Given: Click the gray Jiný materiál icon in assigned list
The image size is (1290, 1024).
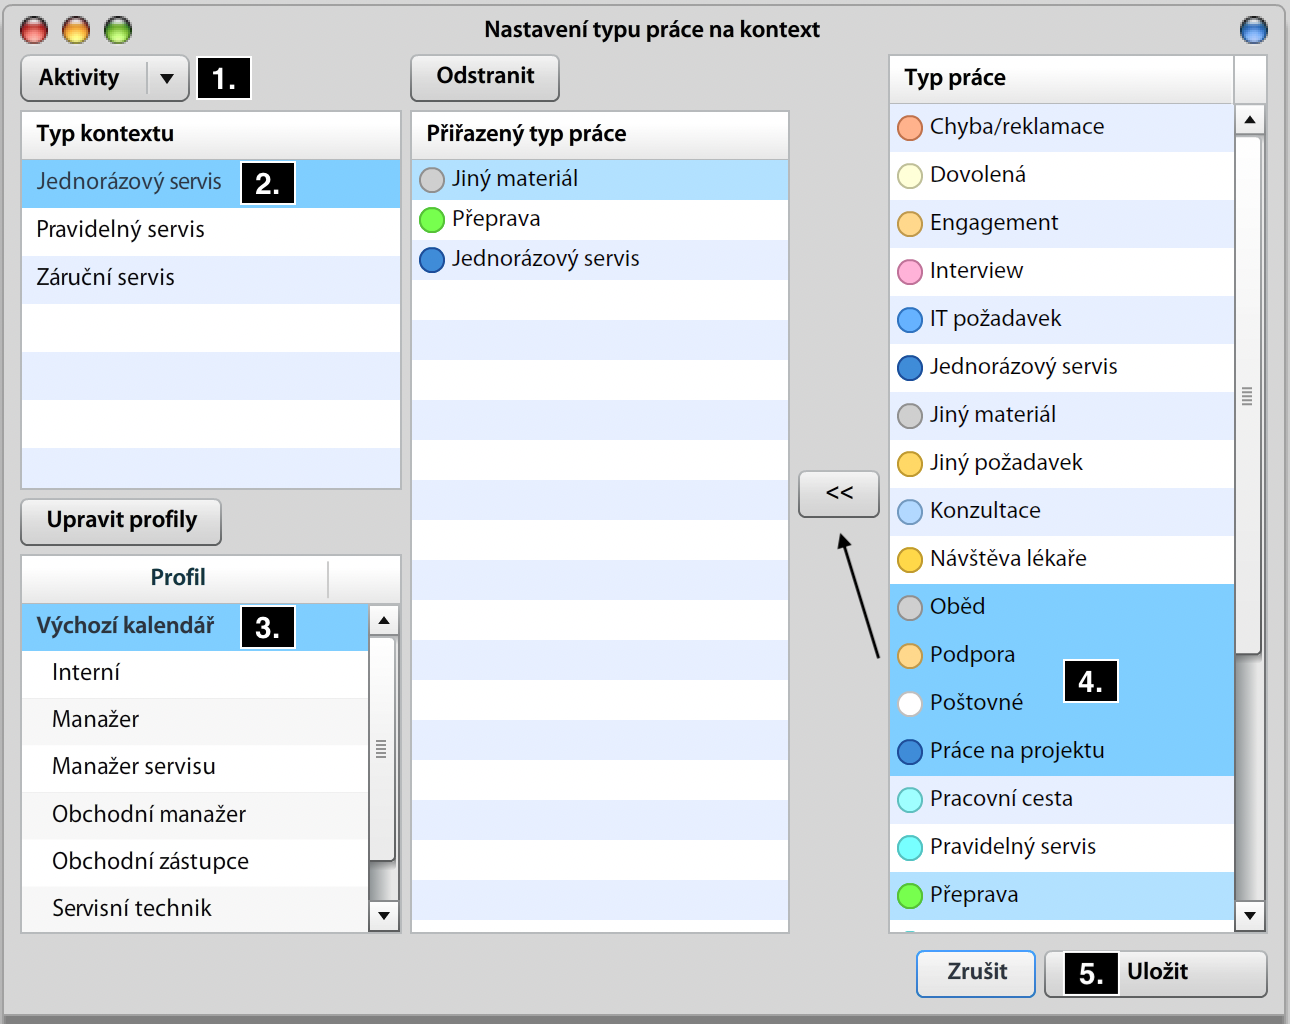Looking at the screenshot, I should (x=431, y=180).
